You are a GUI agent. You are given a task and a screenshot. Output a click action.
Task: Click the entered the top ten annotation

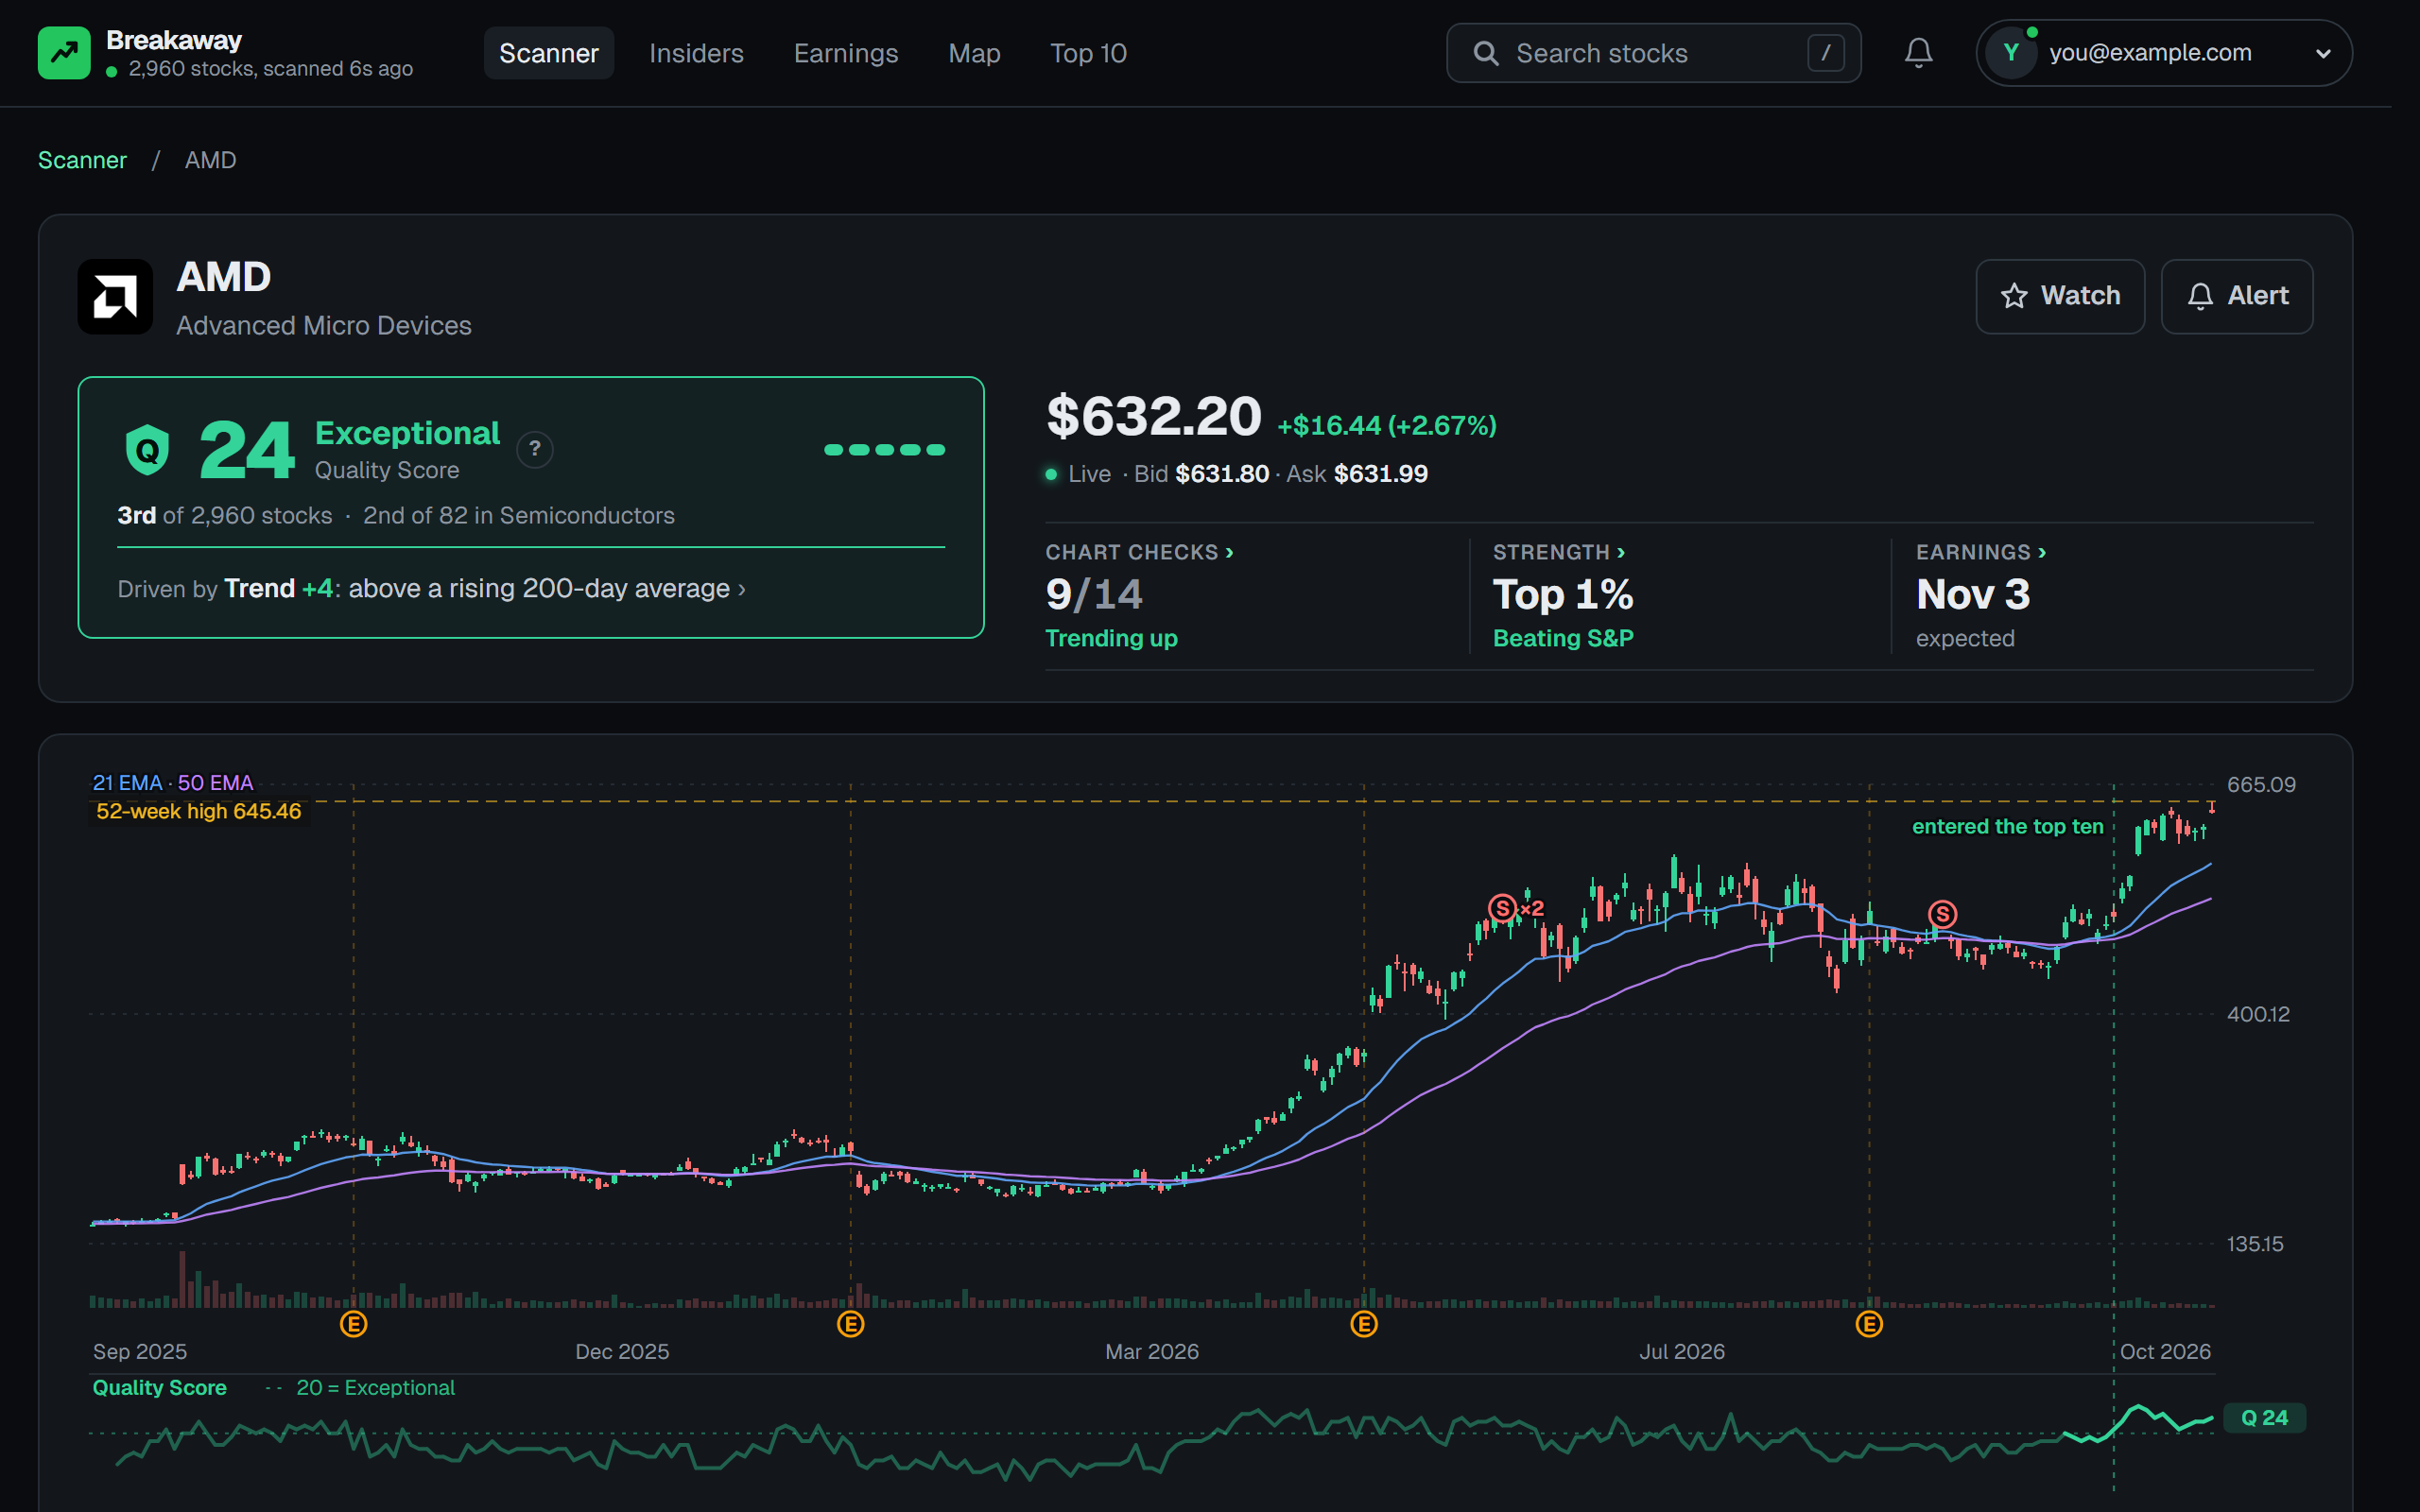[2008, 827]
